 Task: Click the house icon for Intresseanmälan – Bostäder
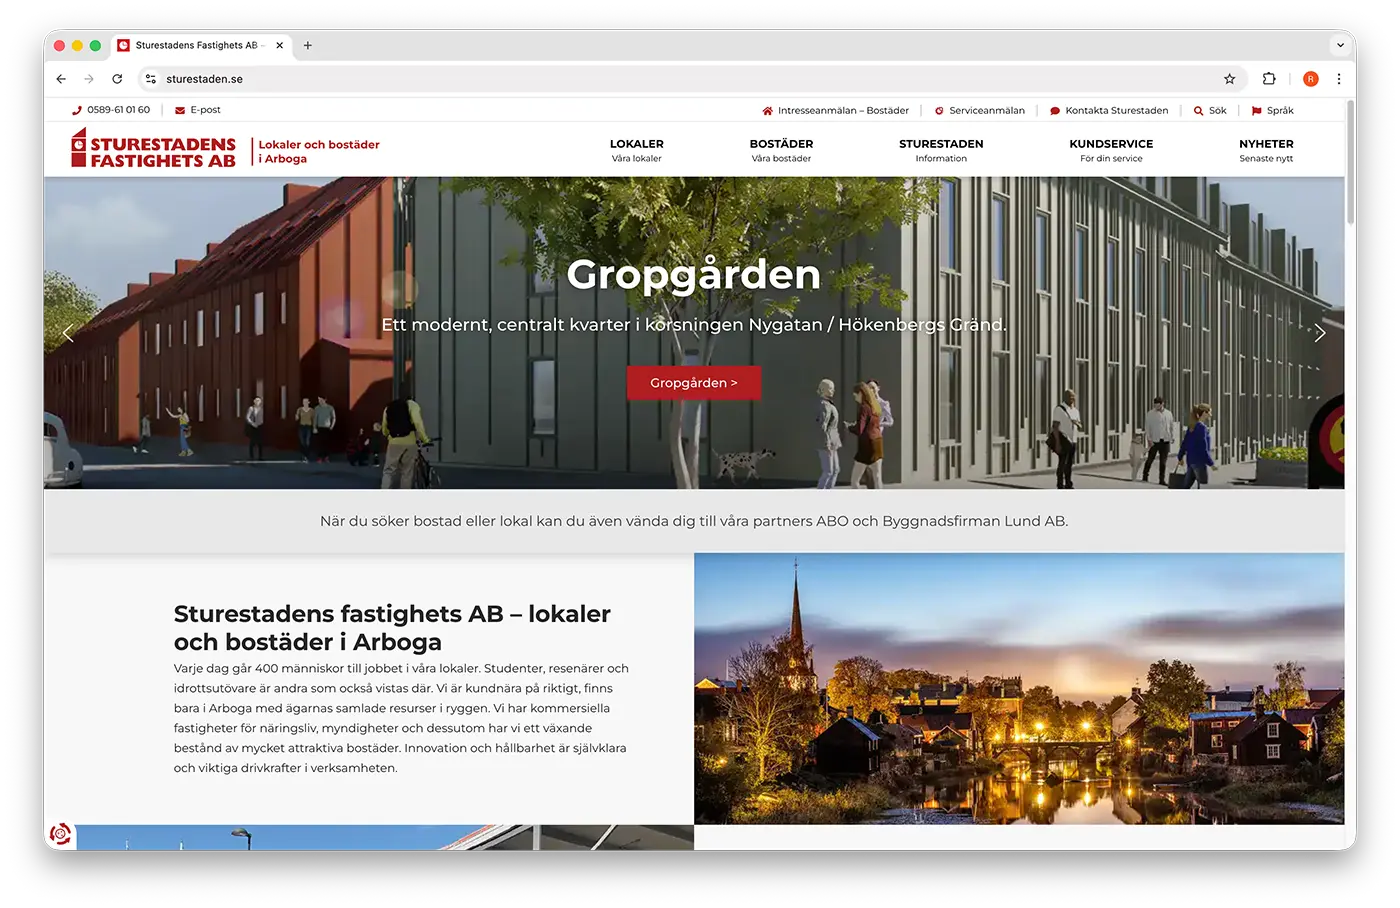768,111
